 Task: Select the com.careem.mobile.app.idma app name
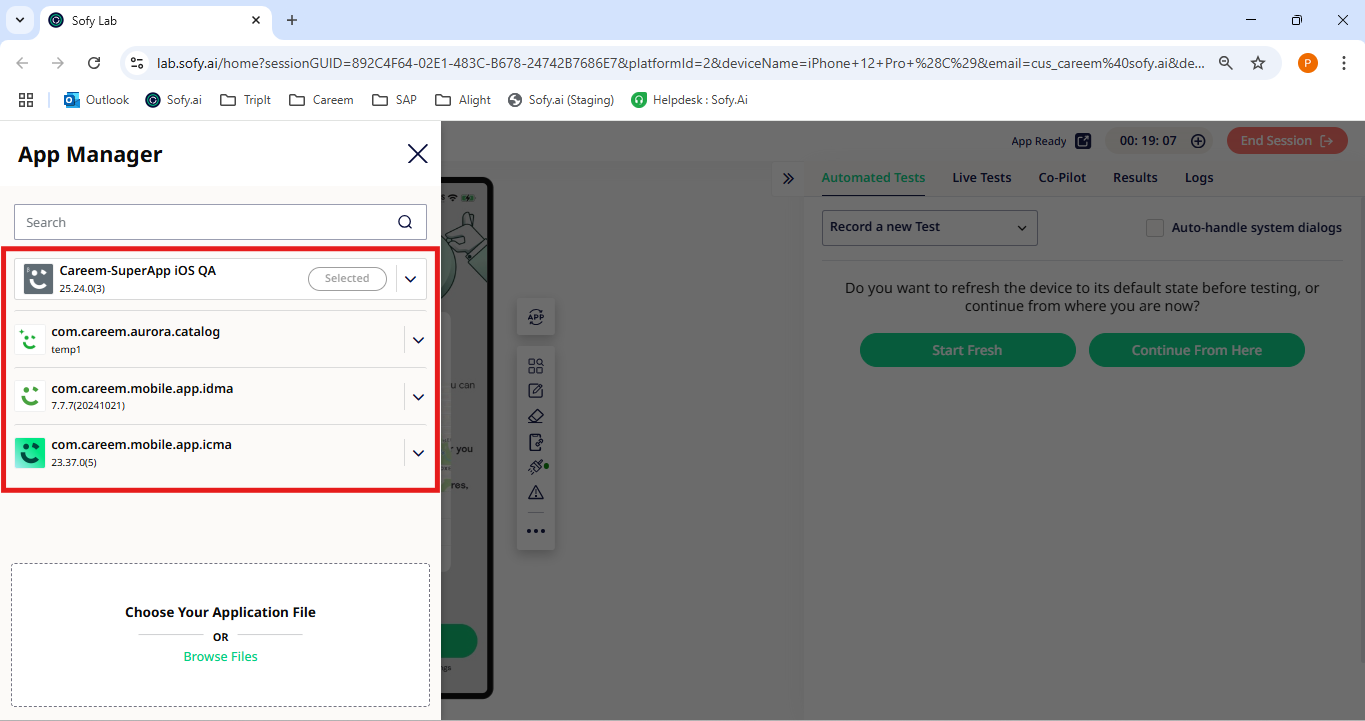pos(142,388)
